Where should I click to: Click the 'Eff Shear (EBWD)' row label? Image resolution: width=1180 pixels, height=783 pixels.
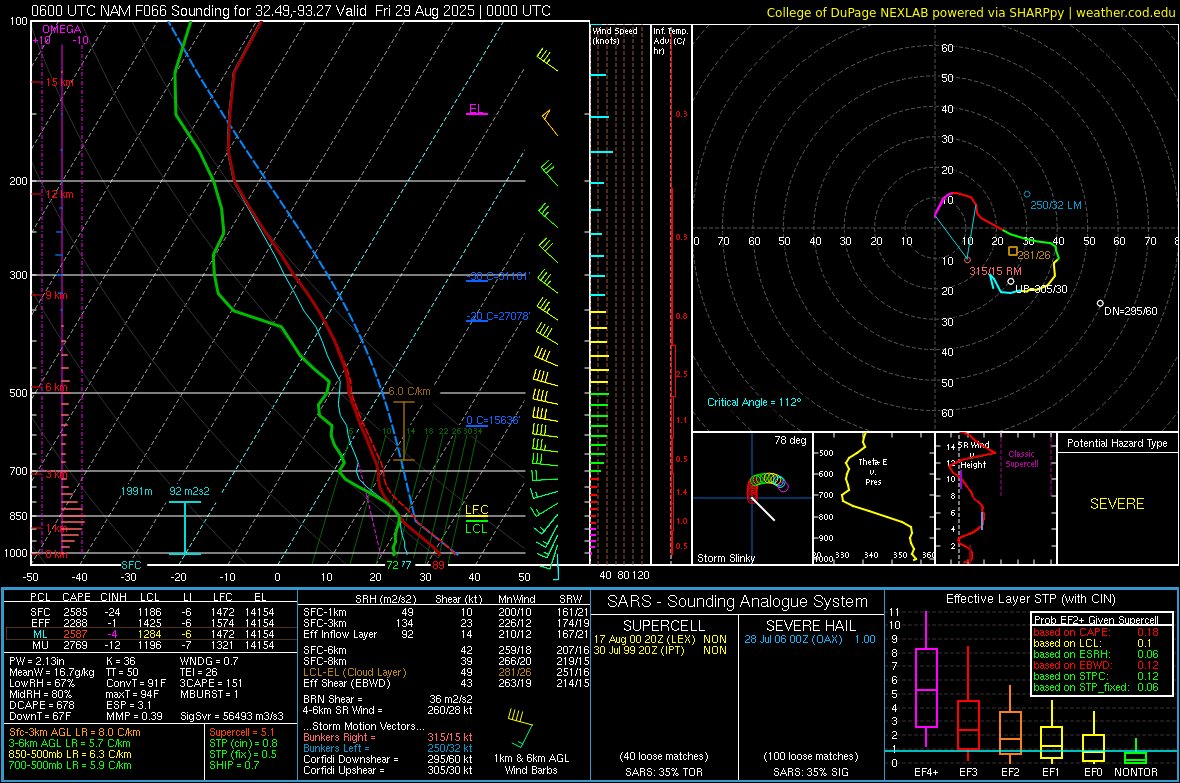pyautogui.click(x=347, y=684)
